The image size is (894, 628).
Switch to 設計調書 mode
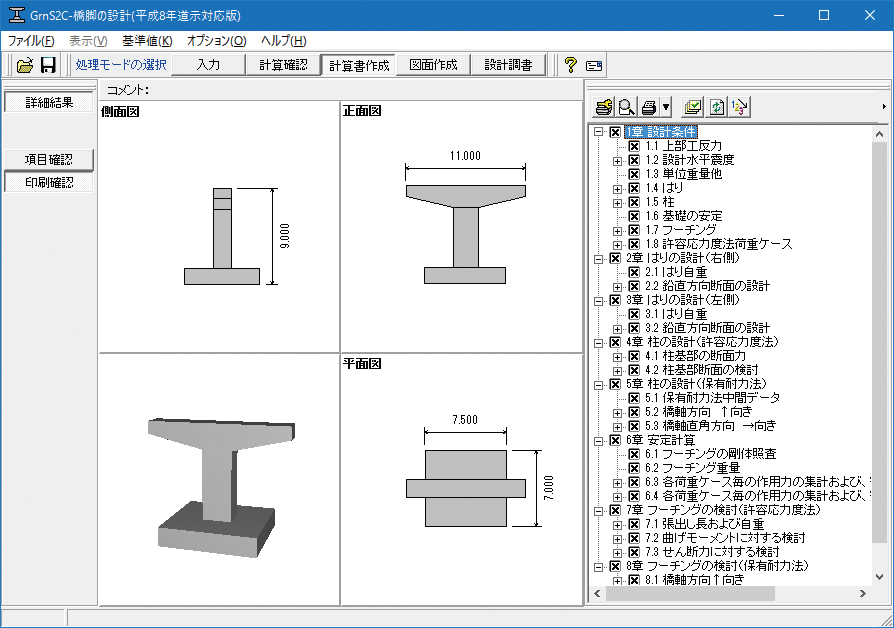tap(508, 65)
